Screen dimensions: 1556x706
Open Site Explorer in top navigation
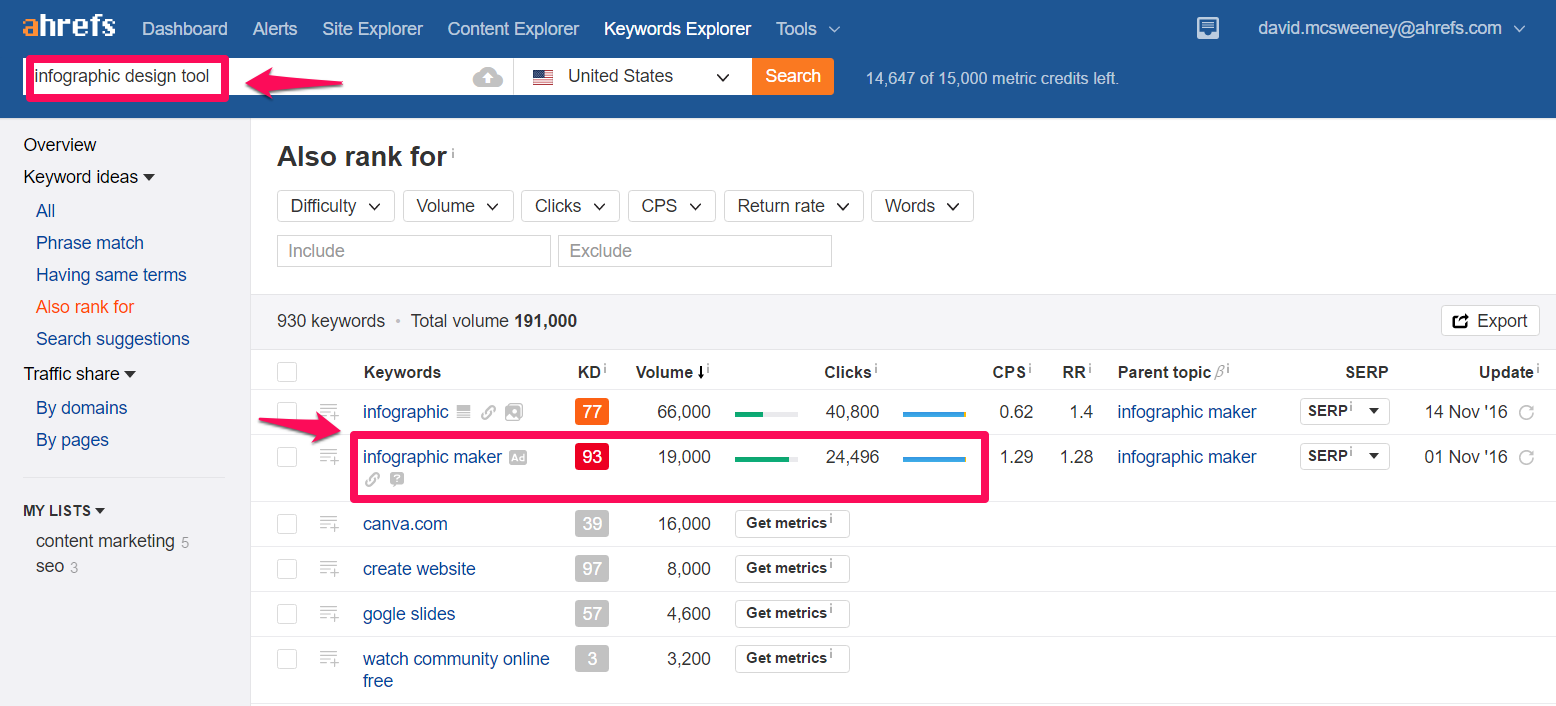[x=372, y=29]
